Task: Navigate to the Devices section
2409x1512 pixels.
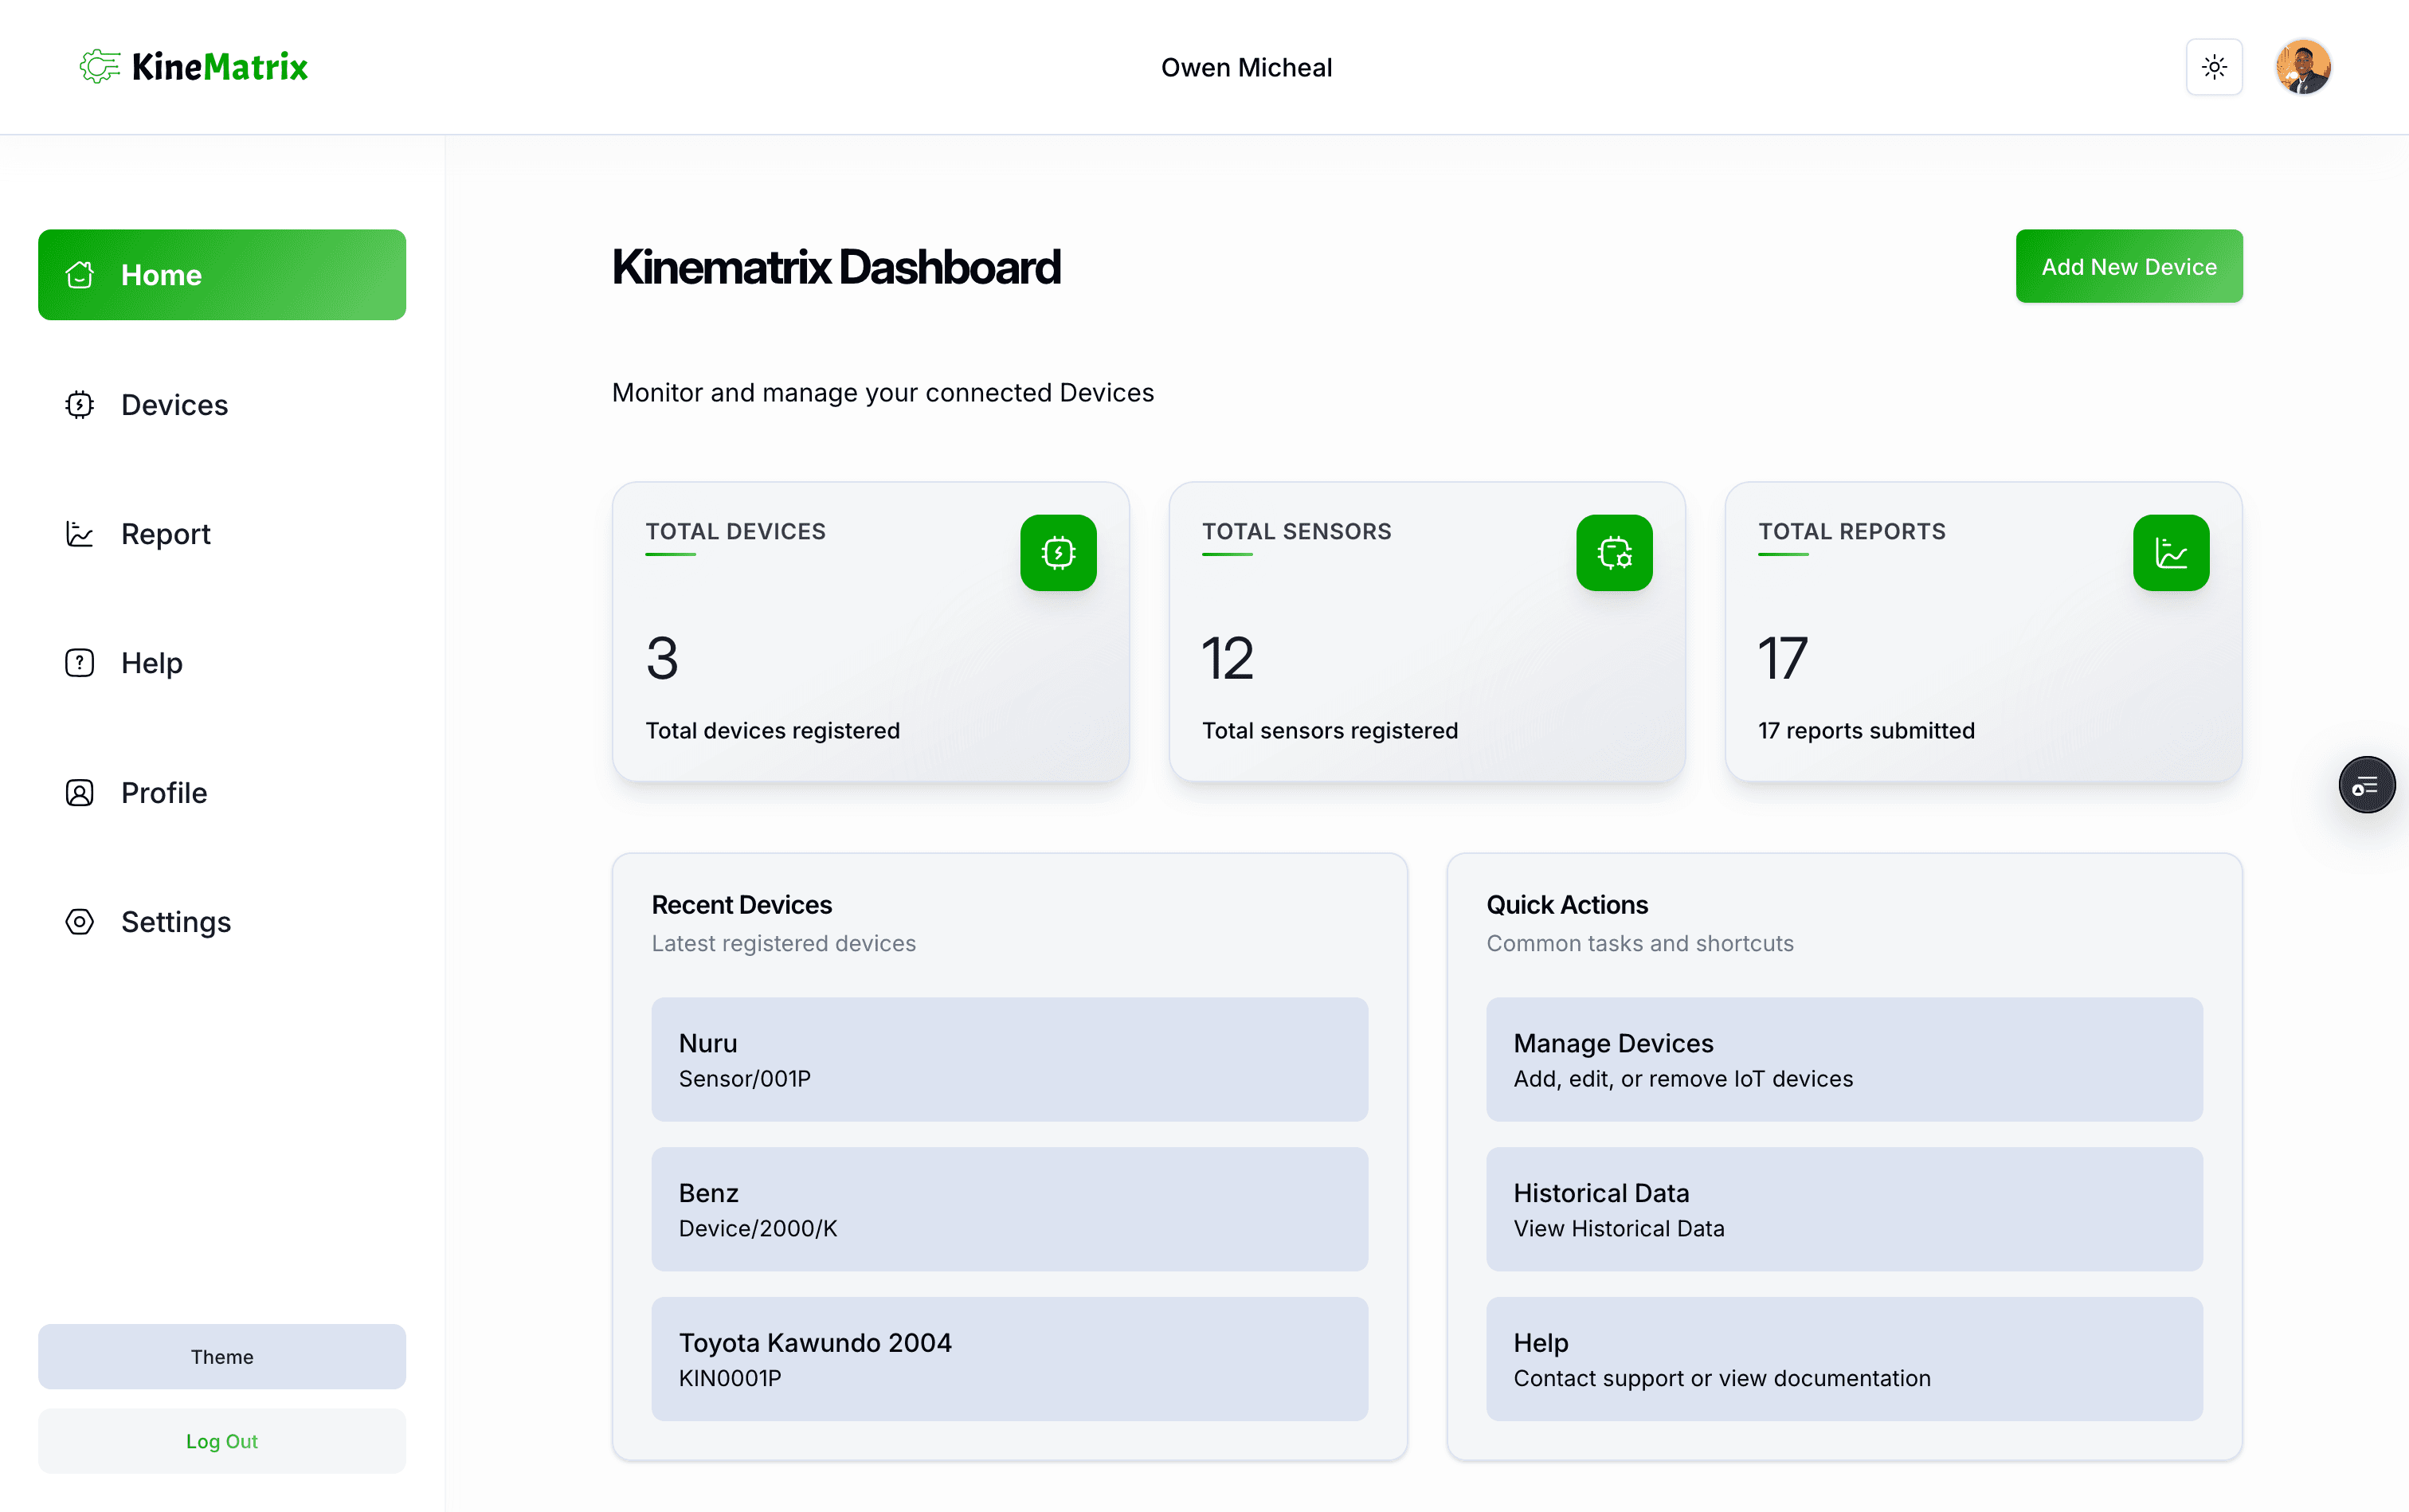Action: [175, 404]
